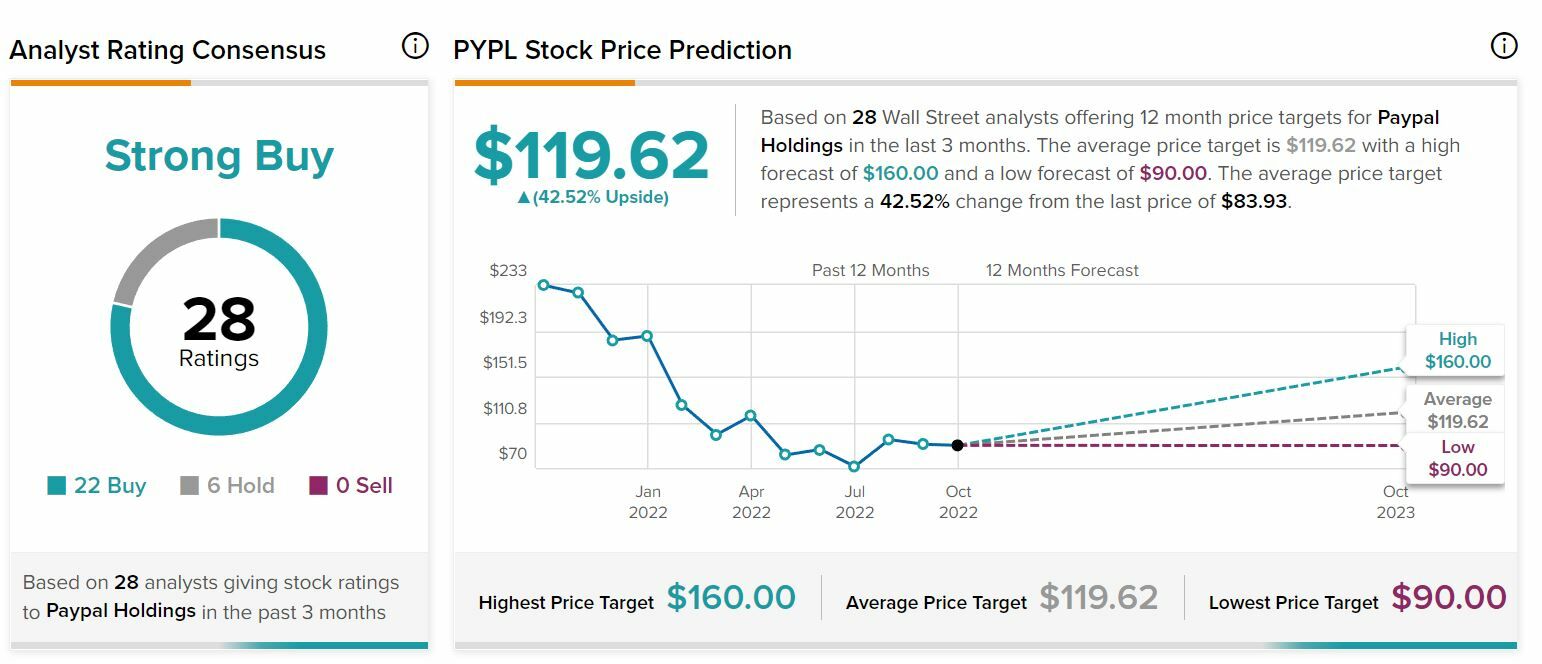Click the purple Sell legend swatch
Screen dimensions: 1542x664
click(x=318, y=486)
